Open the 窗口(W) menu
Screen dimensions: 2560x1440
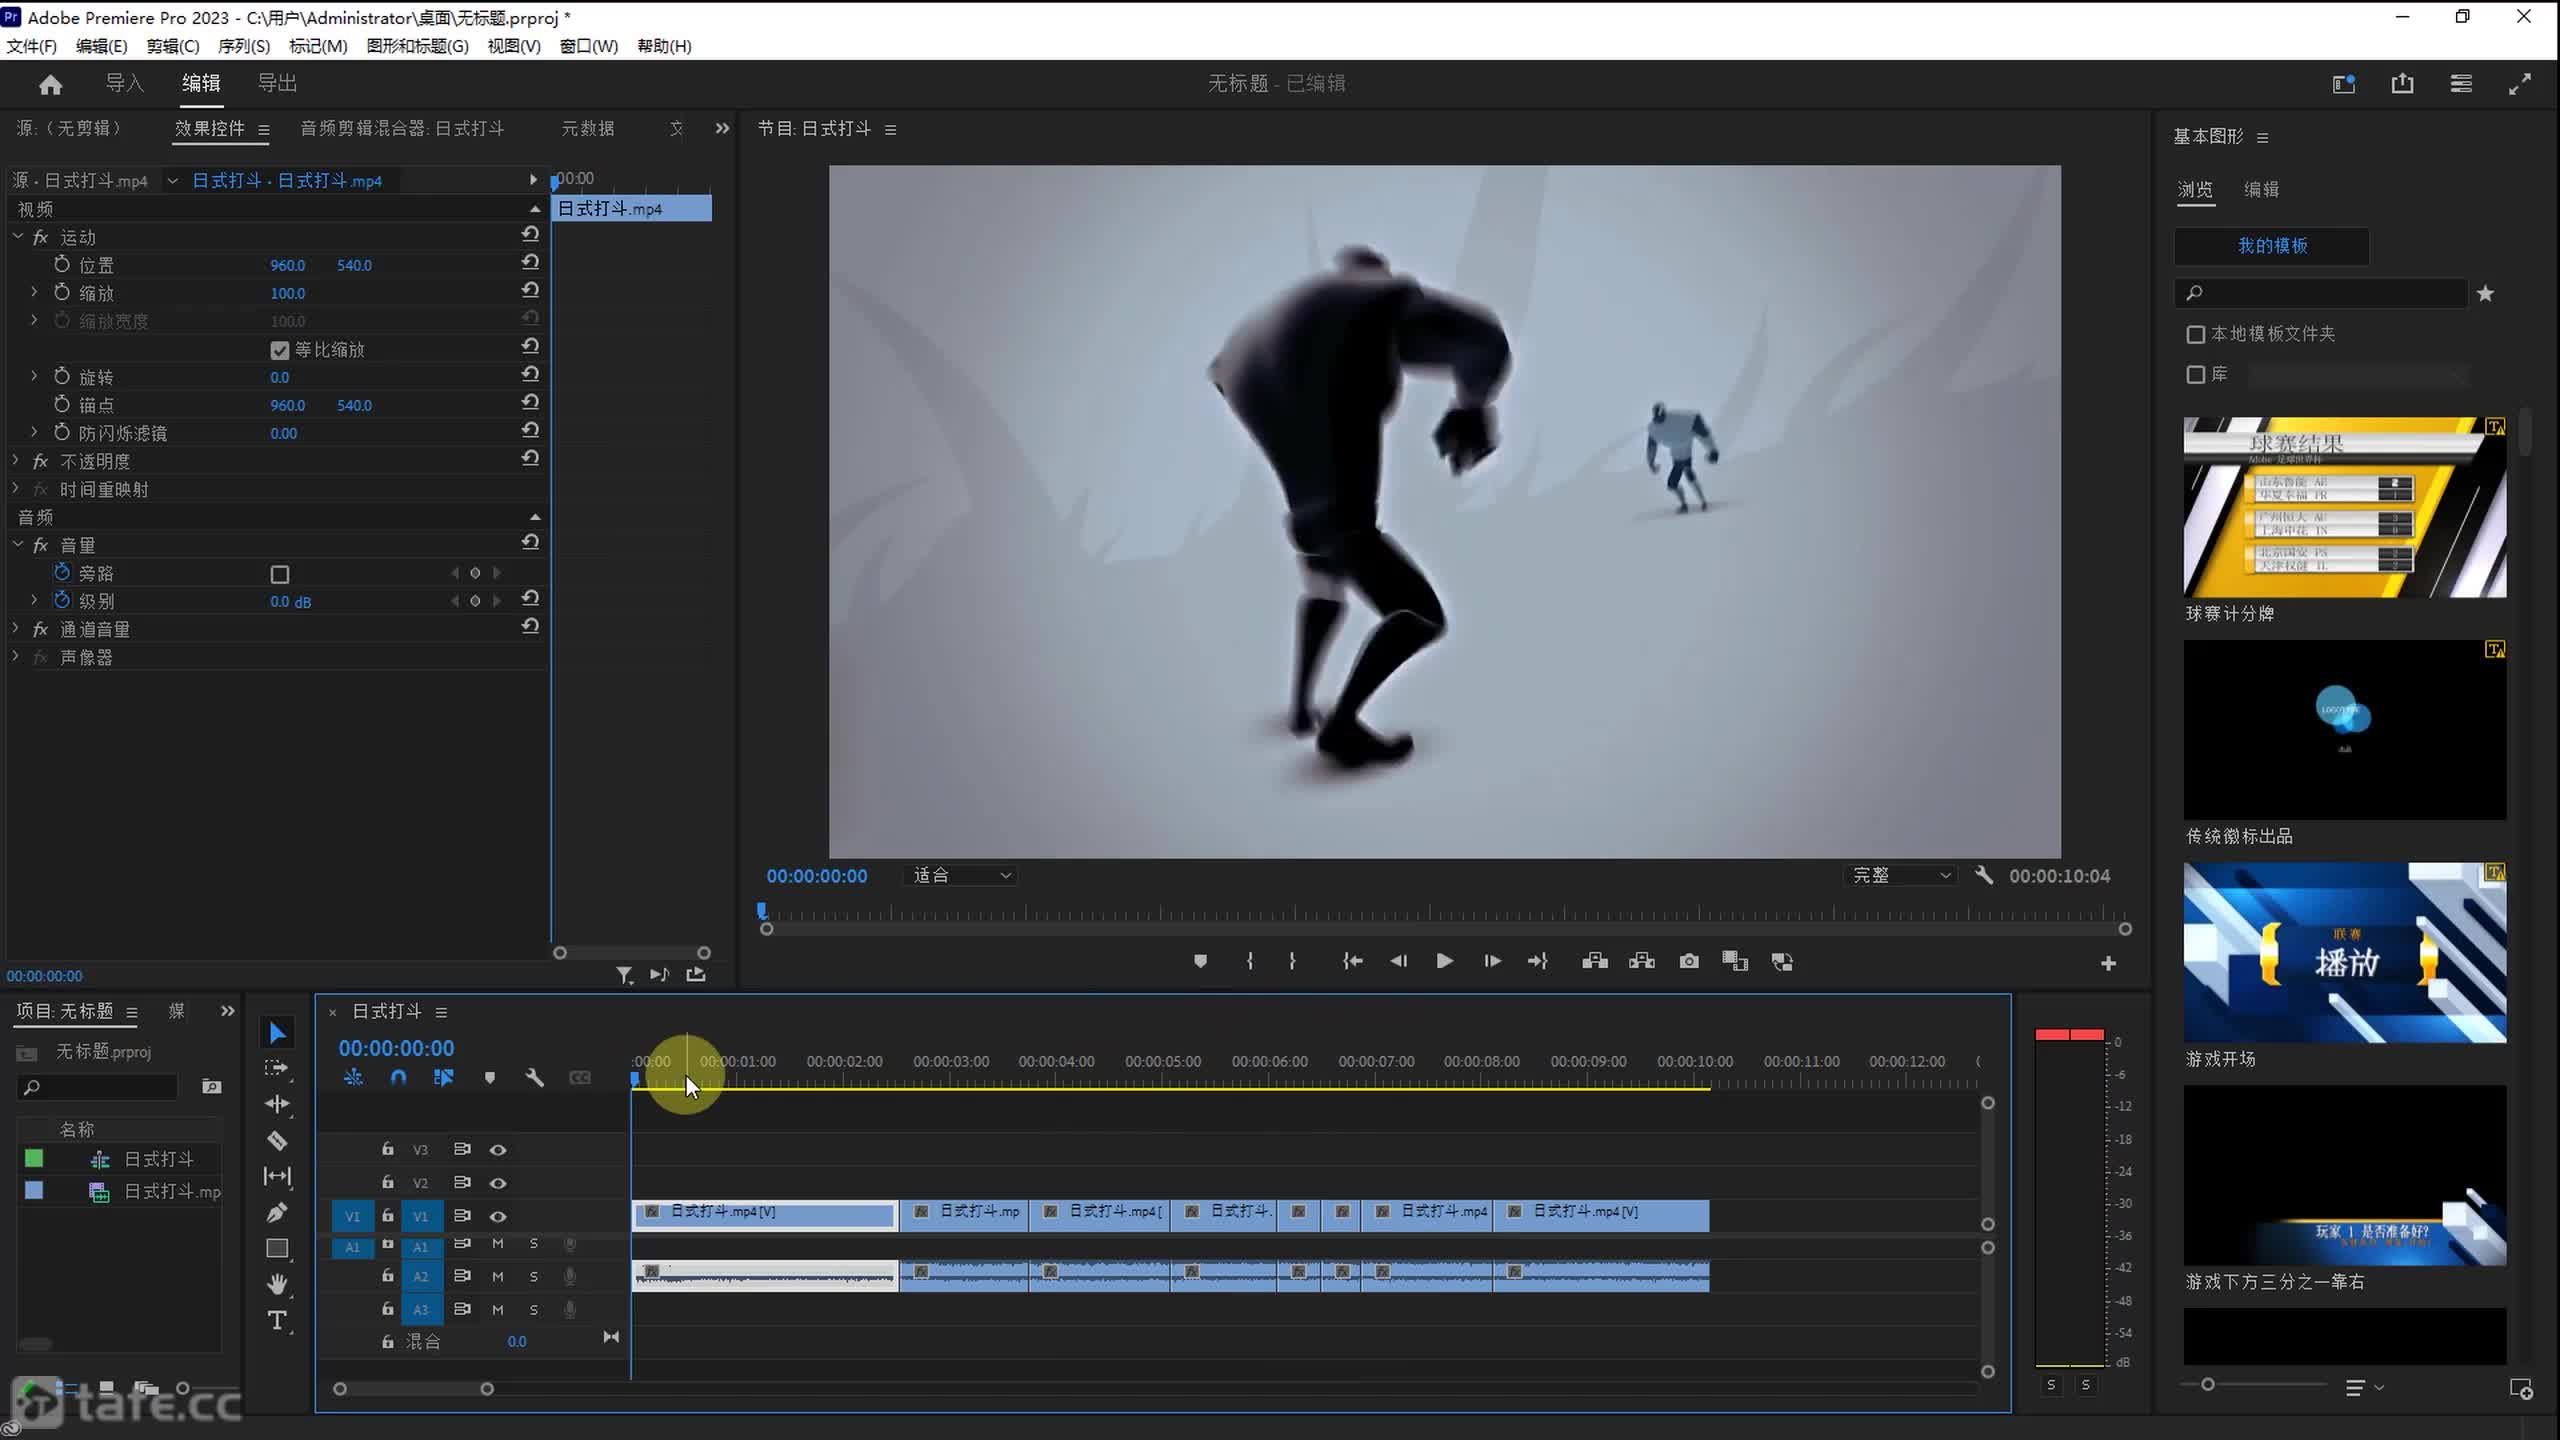[x=588, y=46]
